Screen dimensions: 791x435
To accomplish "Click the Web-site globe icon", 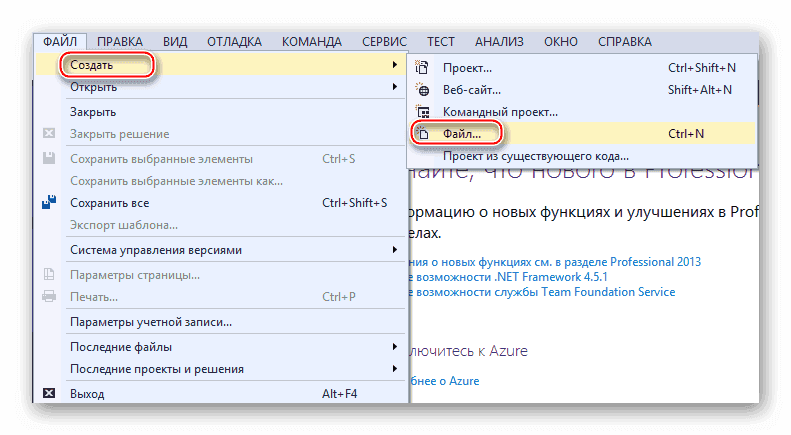I will tap(423, 90).
